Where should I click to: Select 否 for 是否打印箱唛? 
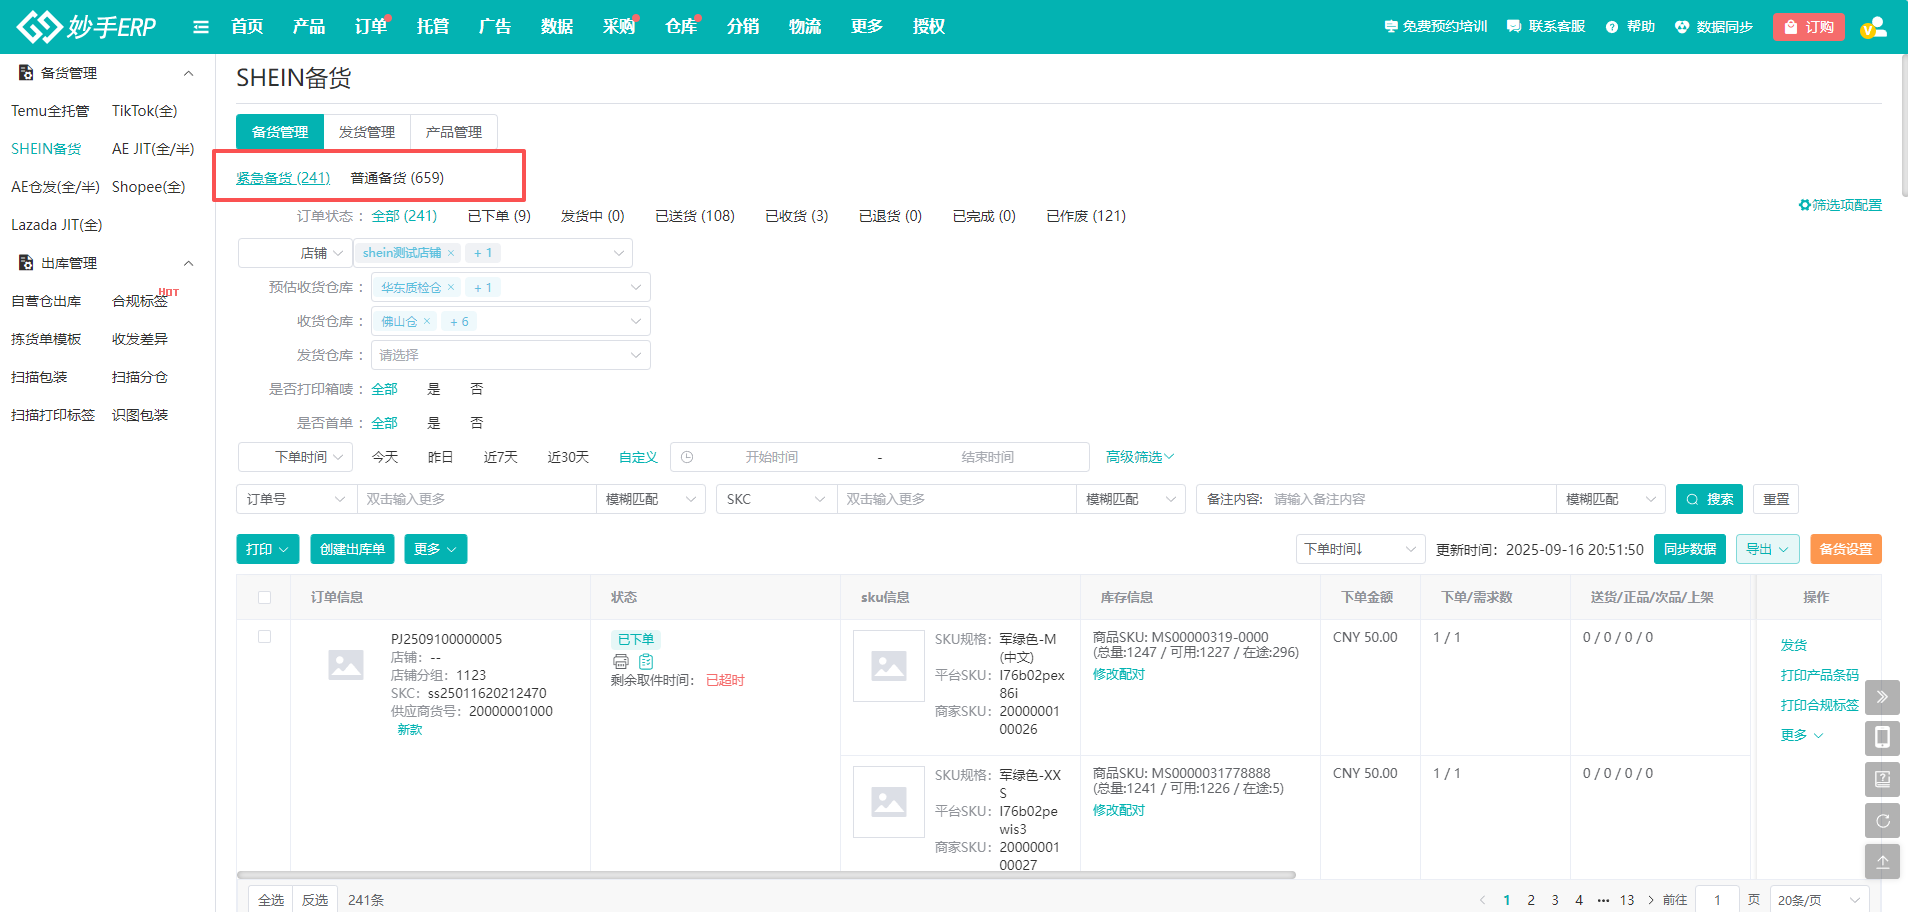477,389
